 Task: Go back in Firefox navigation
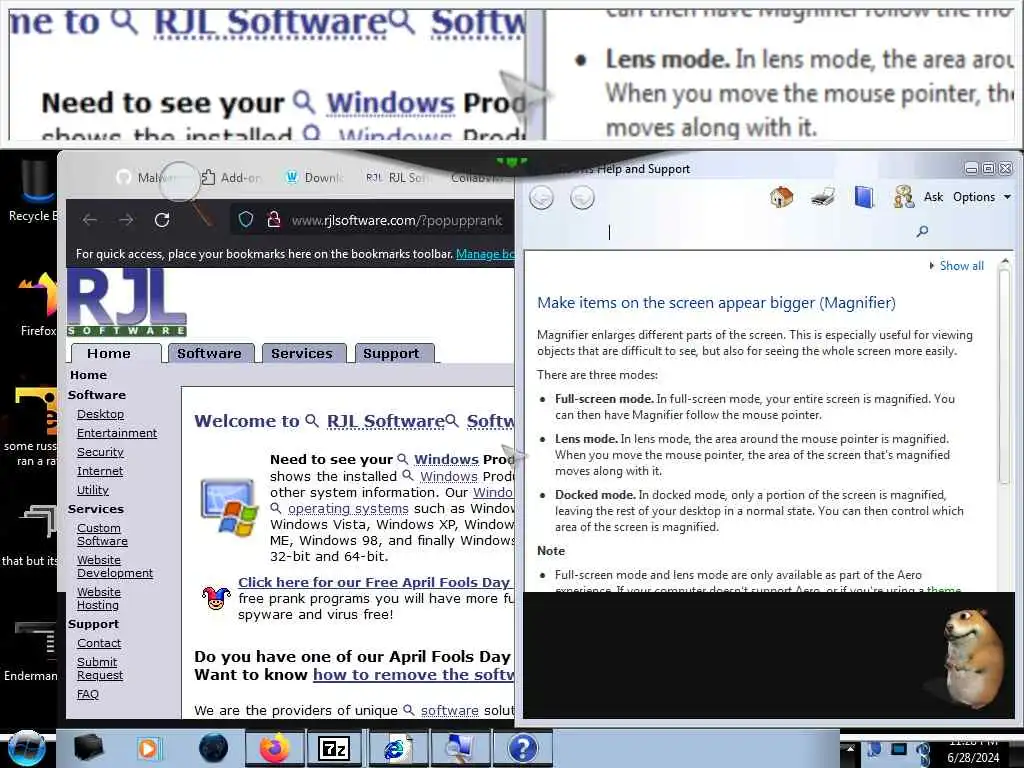pos(90,220)
